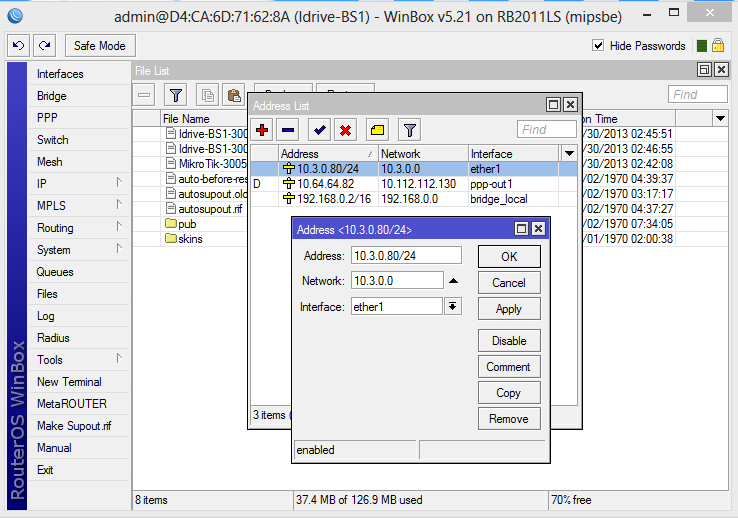Click the red plus Add address icon
The image size is (738, 518).
click(x=262, y=130)
